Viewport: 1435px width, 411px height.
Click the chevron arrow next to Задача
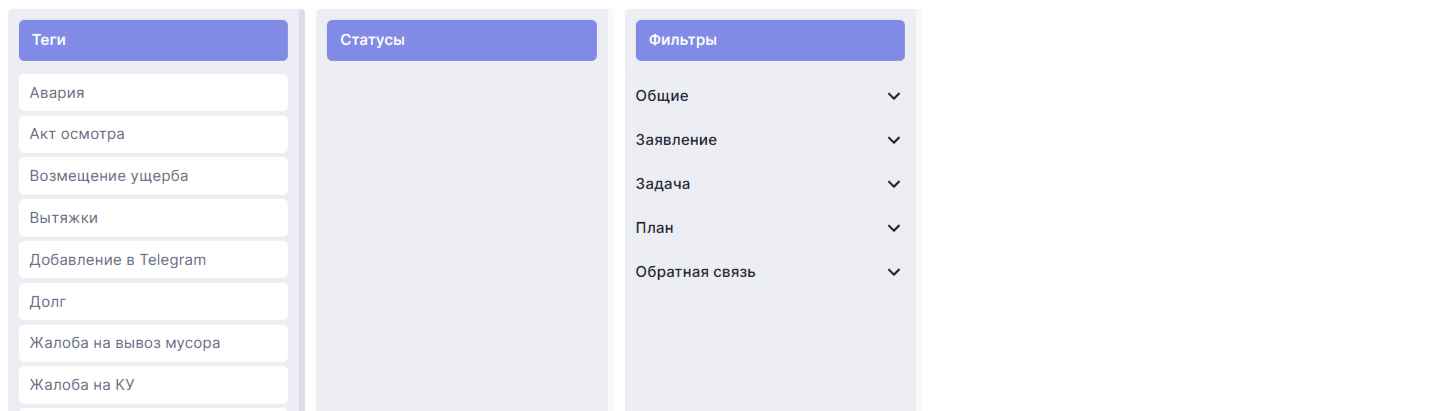894,184
